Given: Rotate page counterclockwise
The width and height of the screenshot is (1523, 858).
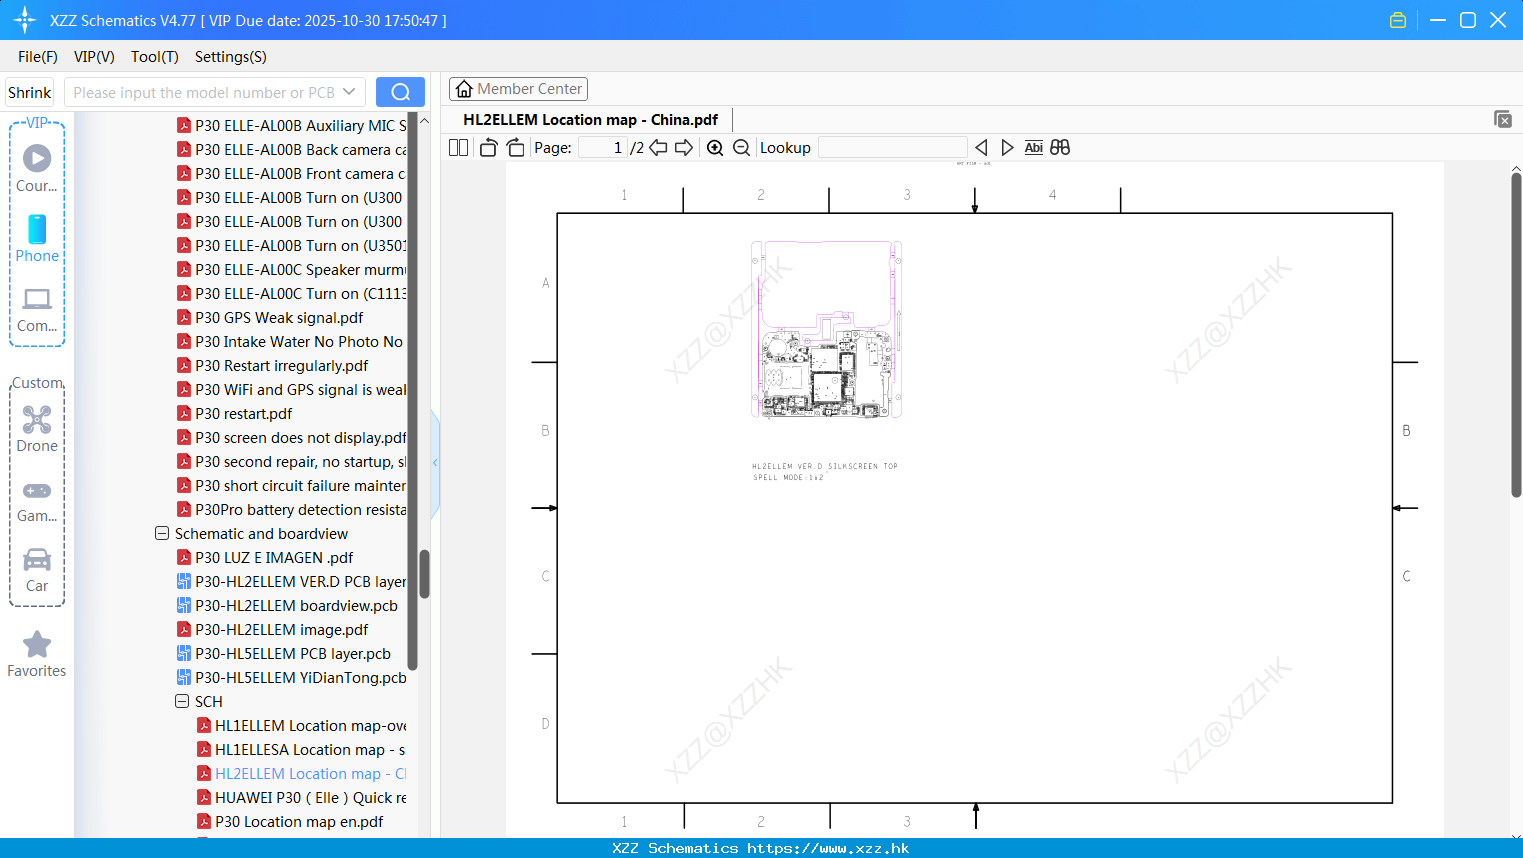Looking at the screenshot, I should pyautogui.click(x=488, y=148).
